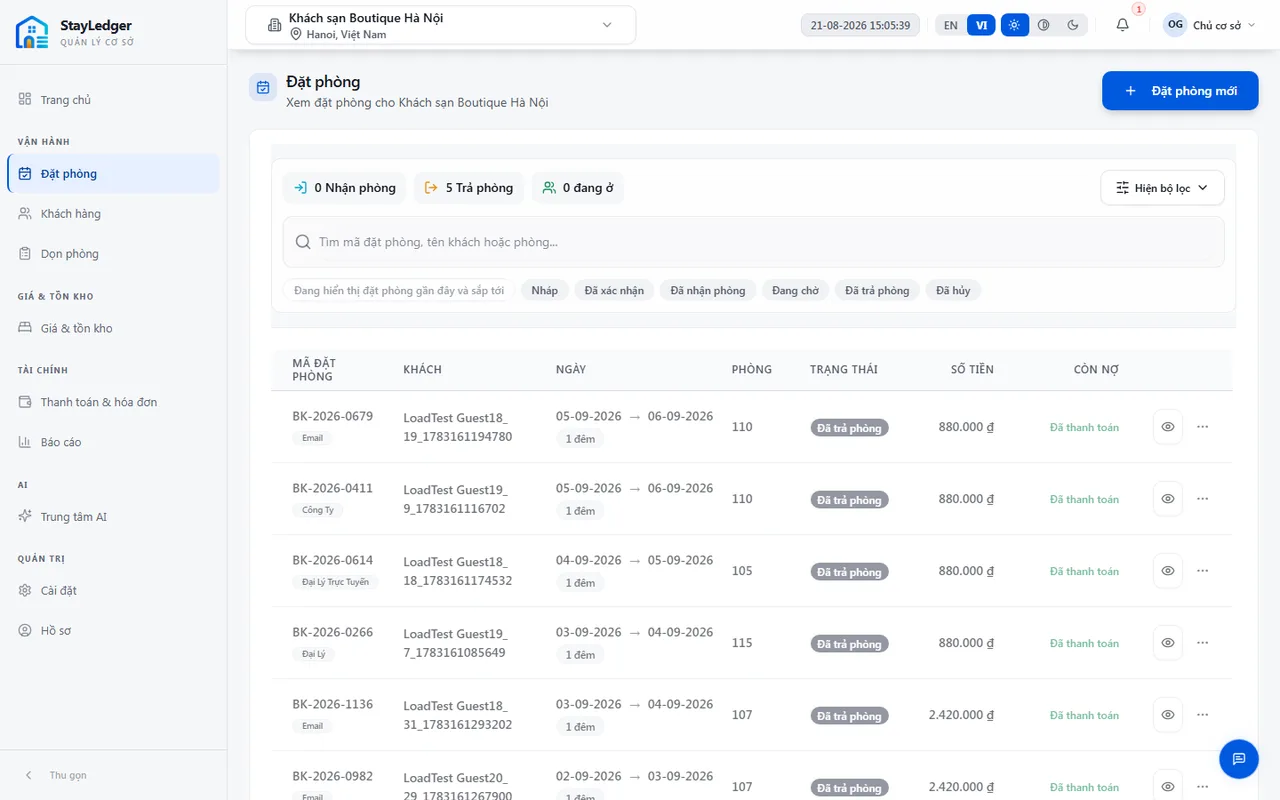Open Cài đặt in the sidebar
The image size is (1280, 800).
coord(113,591)
